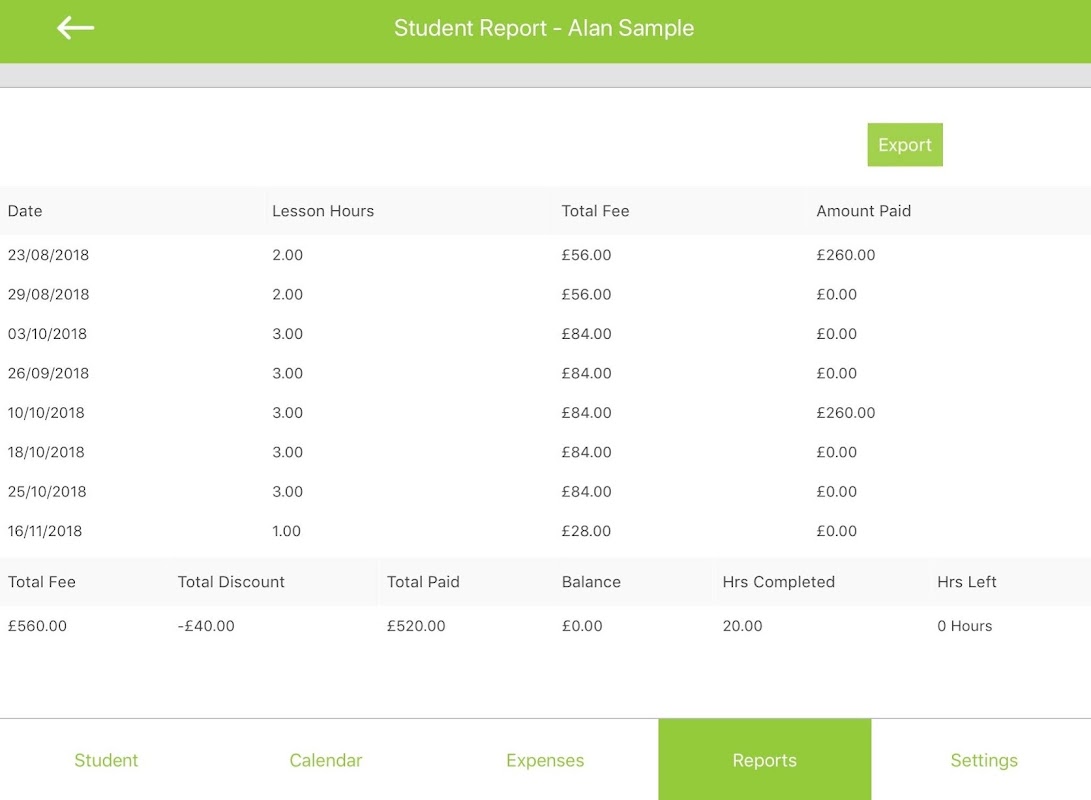1091x800 pixels.
Task: Go back using the arrow icon
Action: [x=75, y=28]
